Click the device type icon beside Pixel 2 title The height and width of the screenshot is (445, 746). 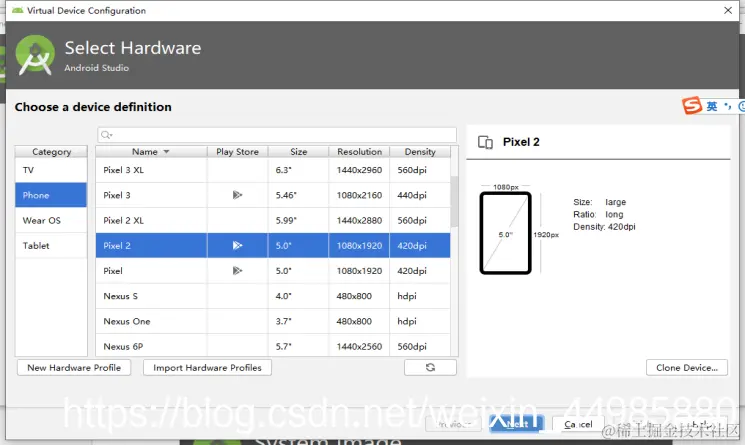[485, 142]
